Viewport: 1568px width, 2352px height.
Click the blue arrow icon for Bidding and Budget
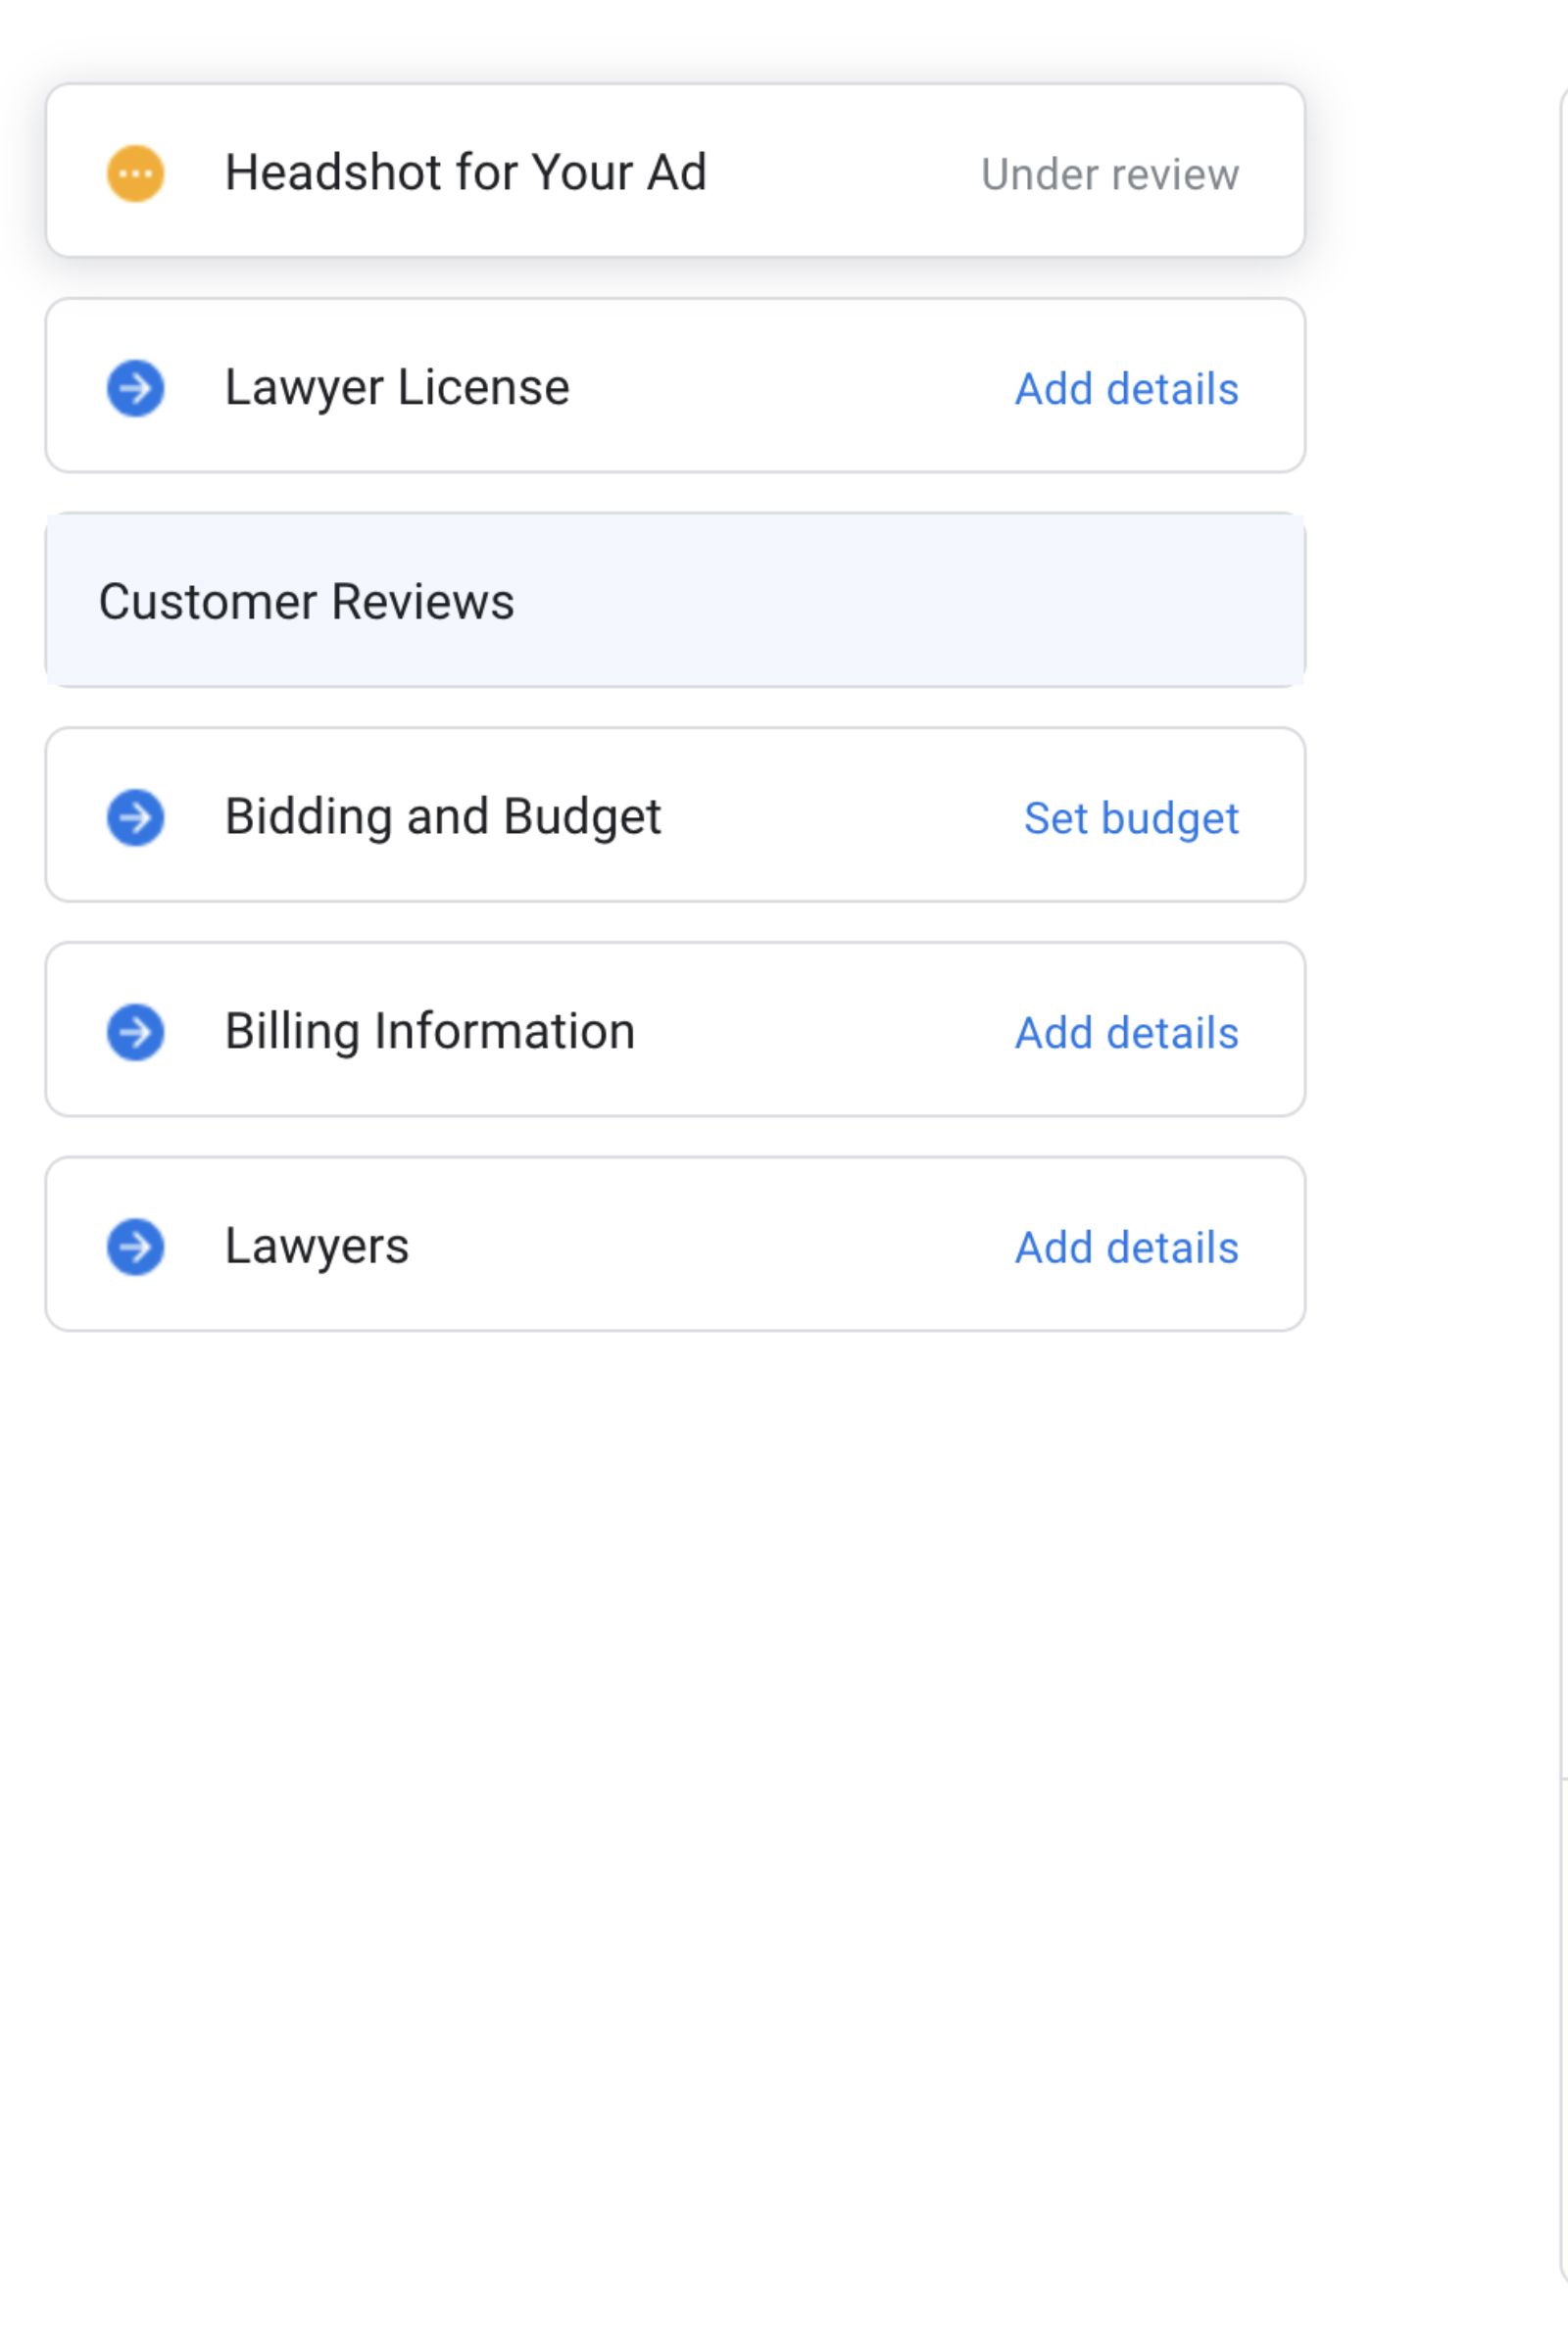click(135, 817)
